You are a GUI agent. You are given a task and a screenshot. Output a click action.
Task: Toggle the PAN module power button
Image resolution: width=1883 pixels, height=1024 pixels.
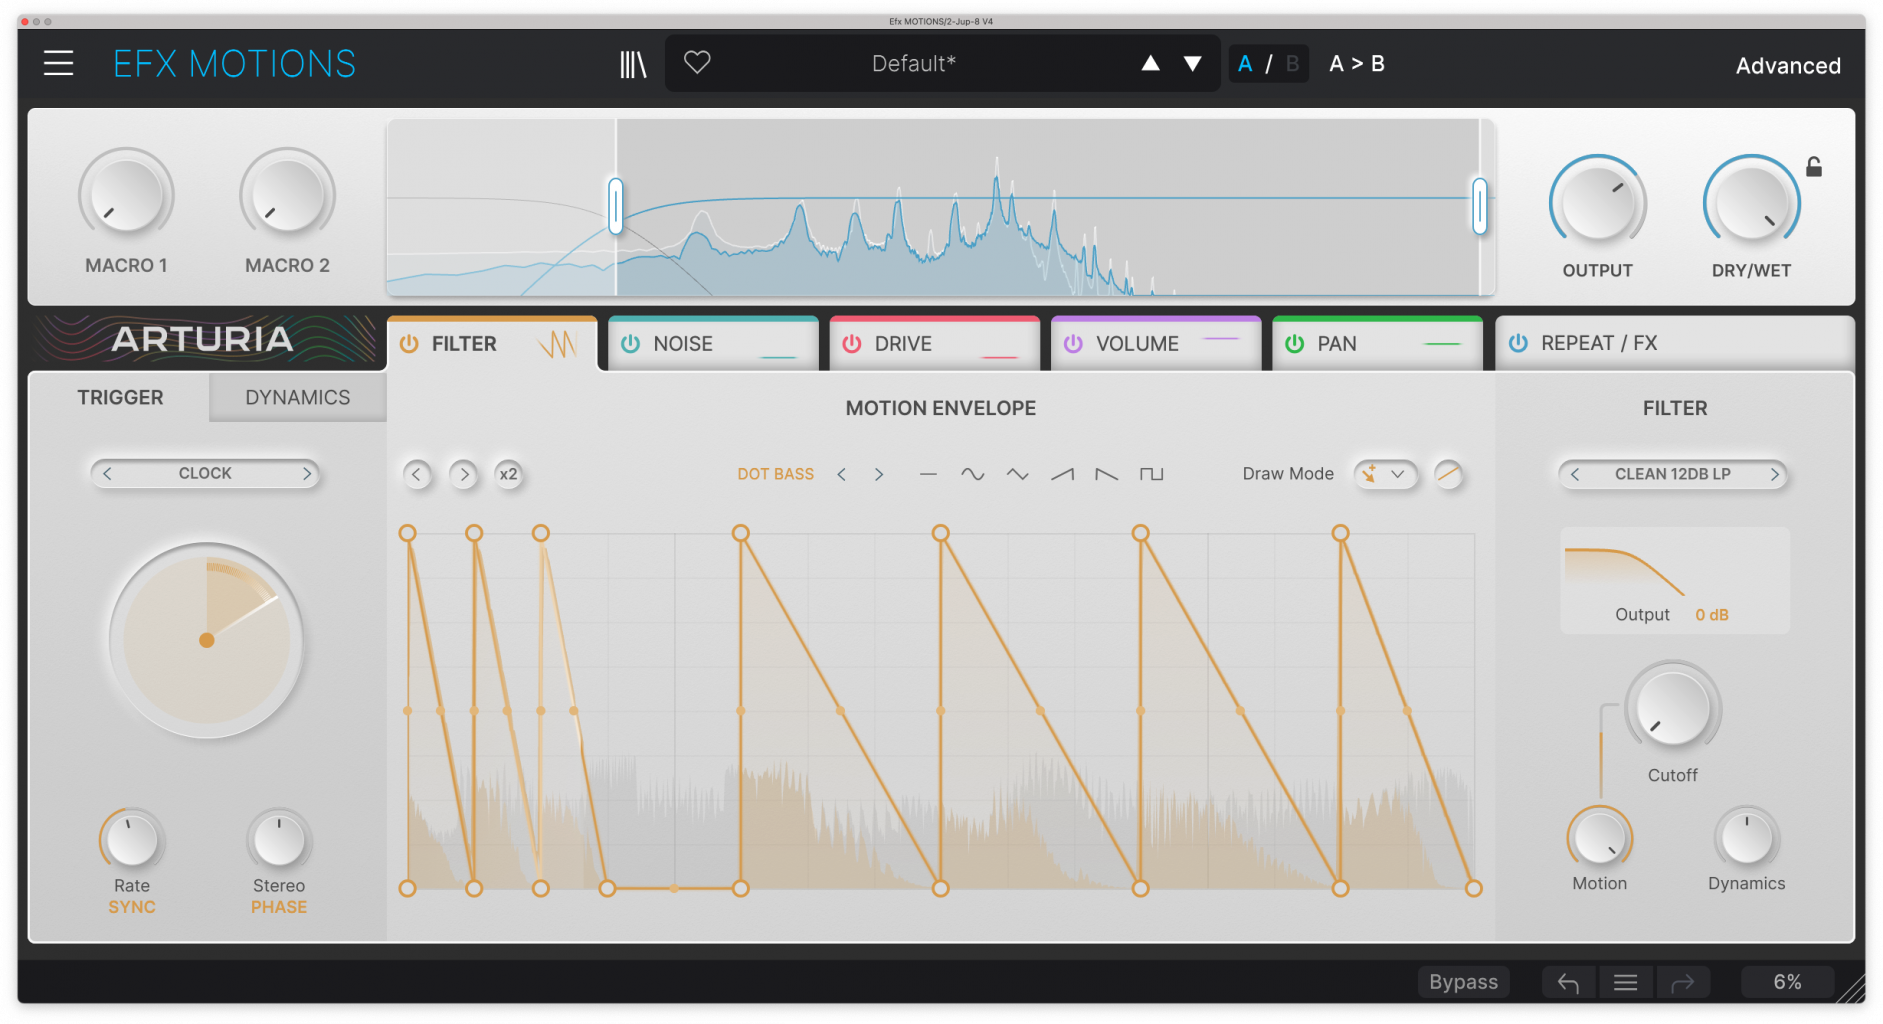[1294, 343]
